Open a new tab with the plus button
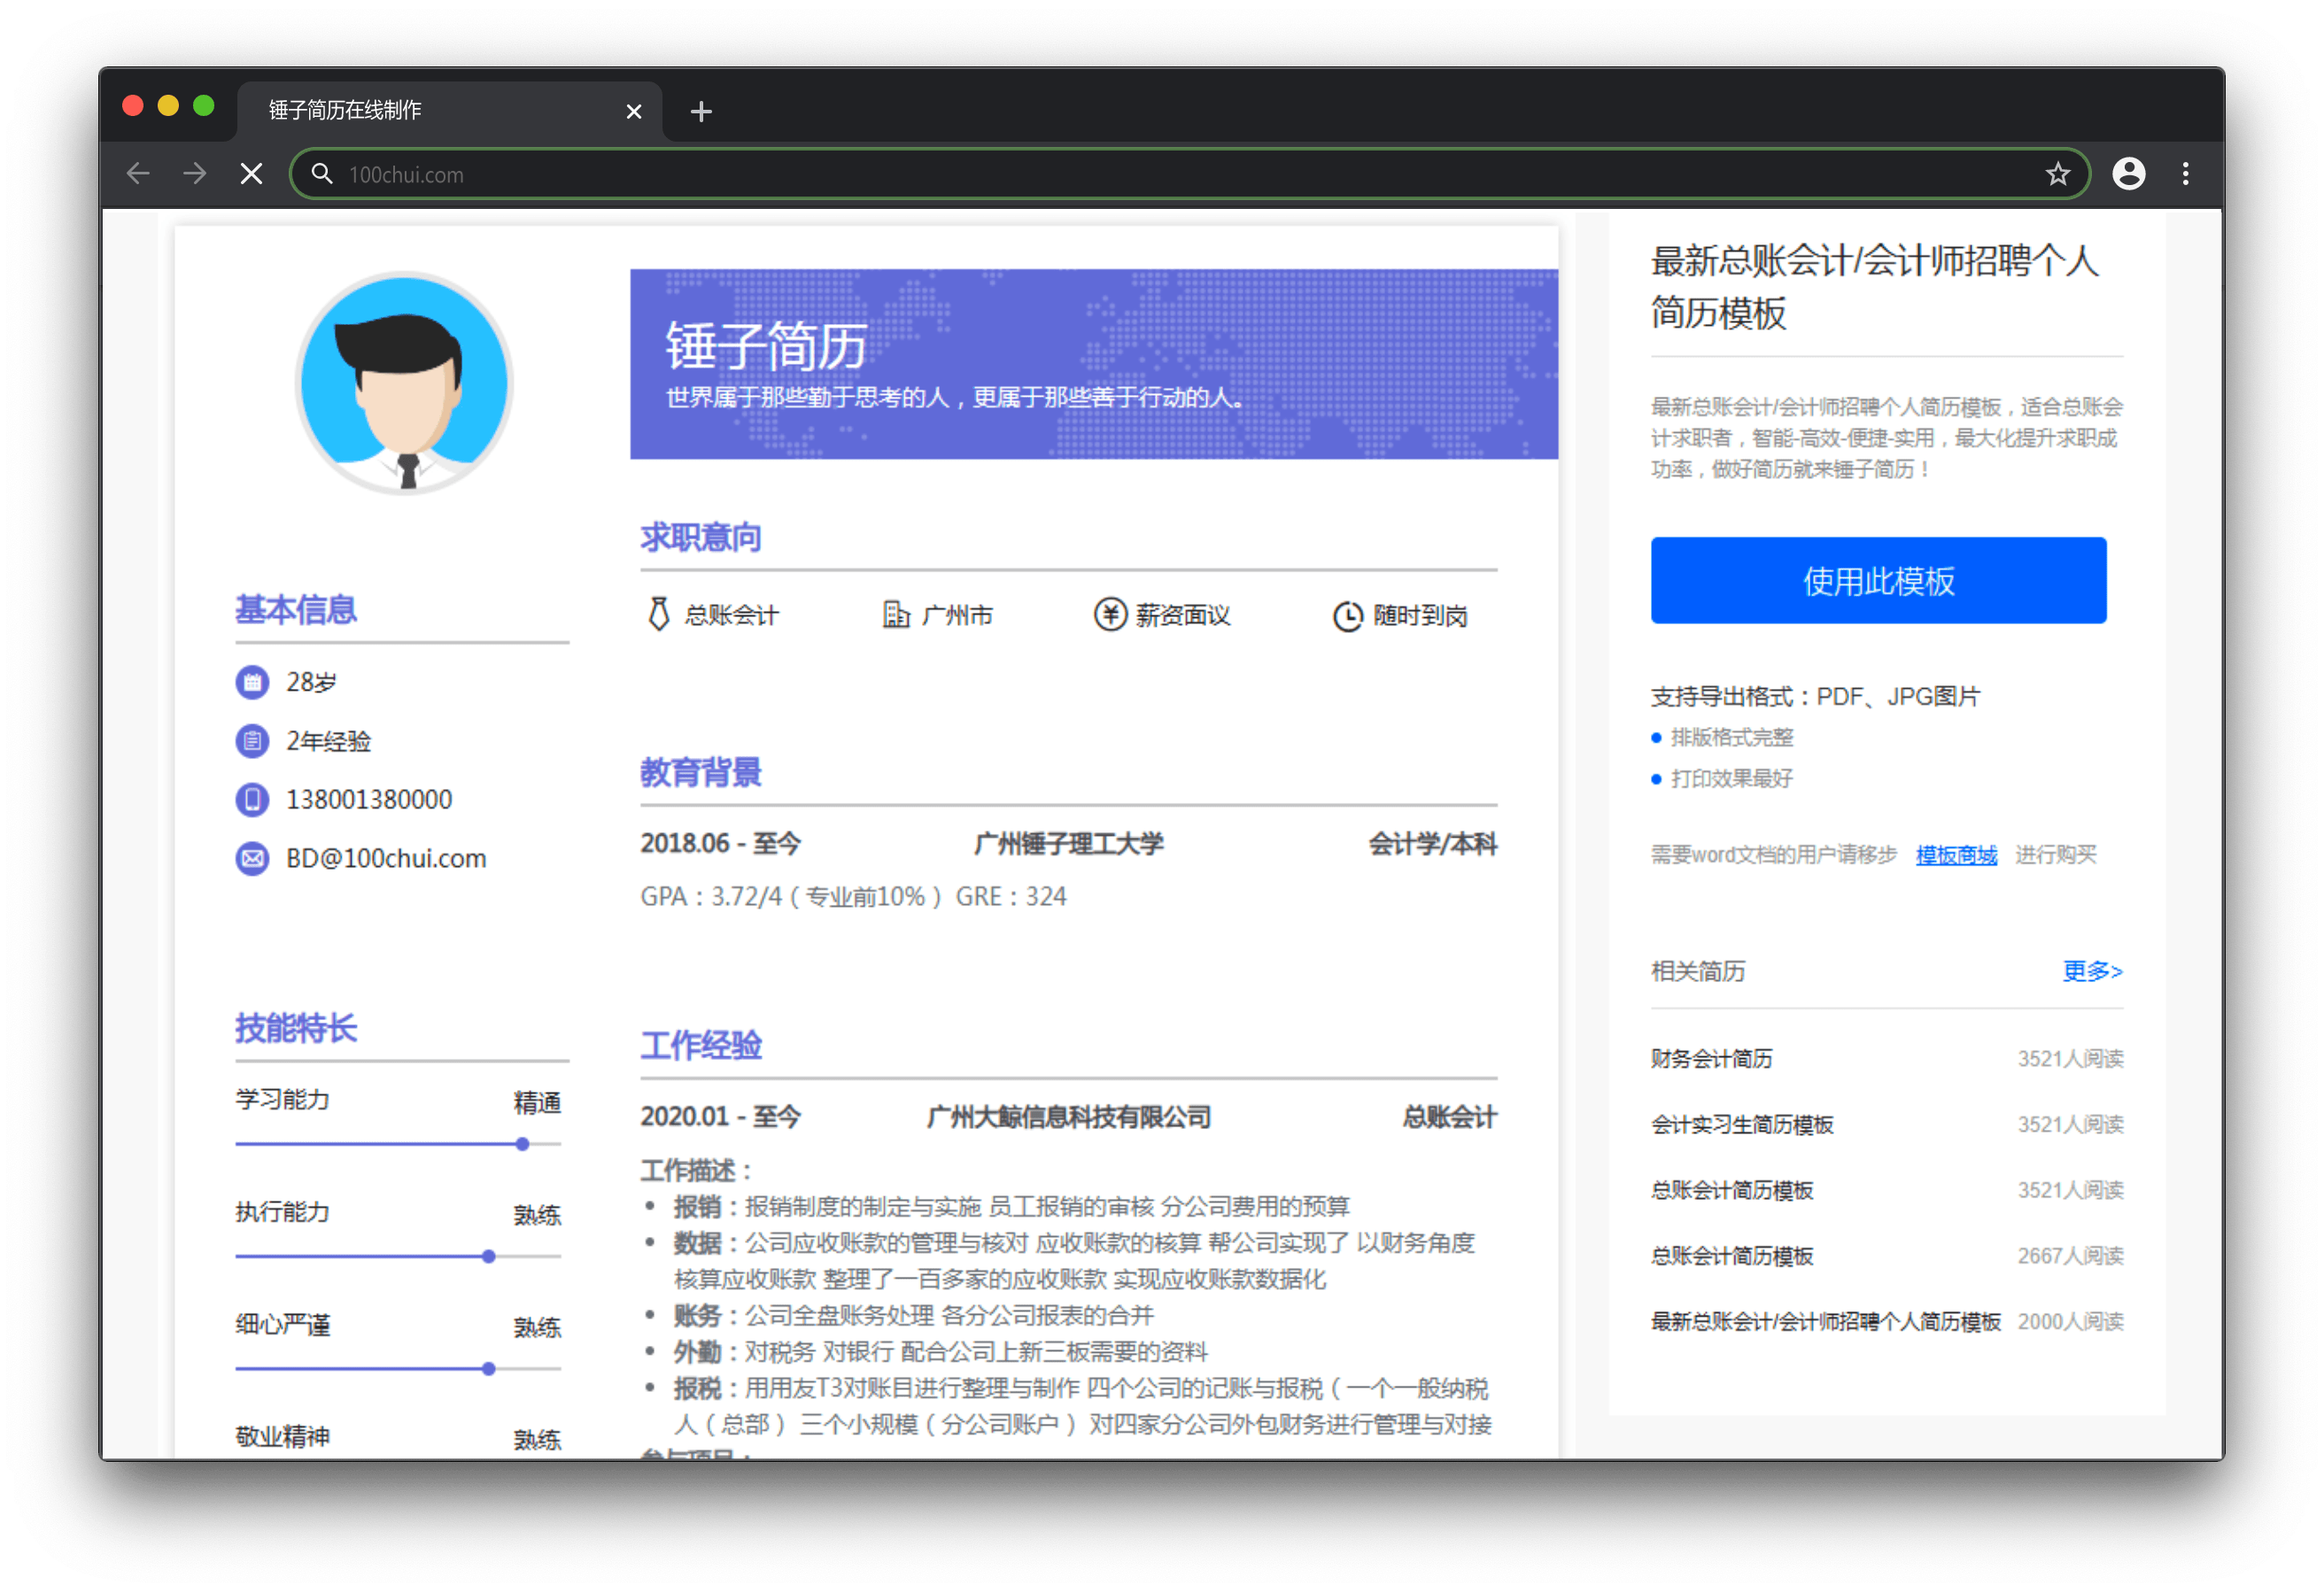Screen dimensions: 2324x1592 [x=701, y=111]
